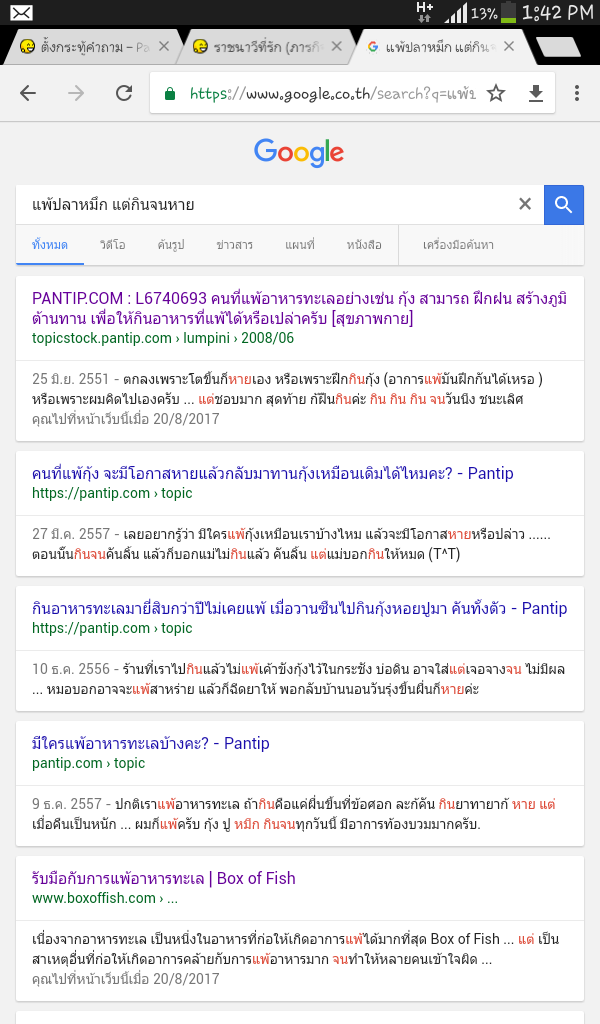Click the 1:42 PM clock
This screenshot has width=600, height=1024.
click(x=558, y=12)
